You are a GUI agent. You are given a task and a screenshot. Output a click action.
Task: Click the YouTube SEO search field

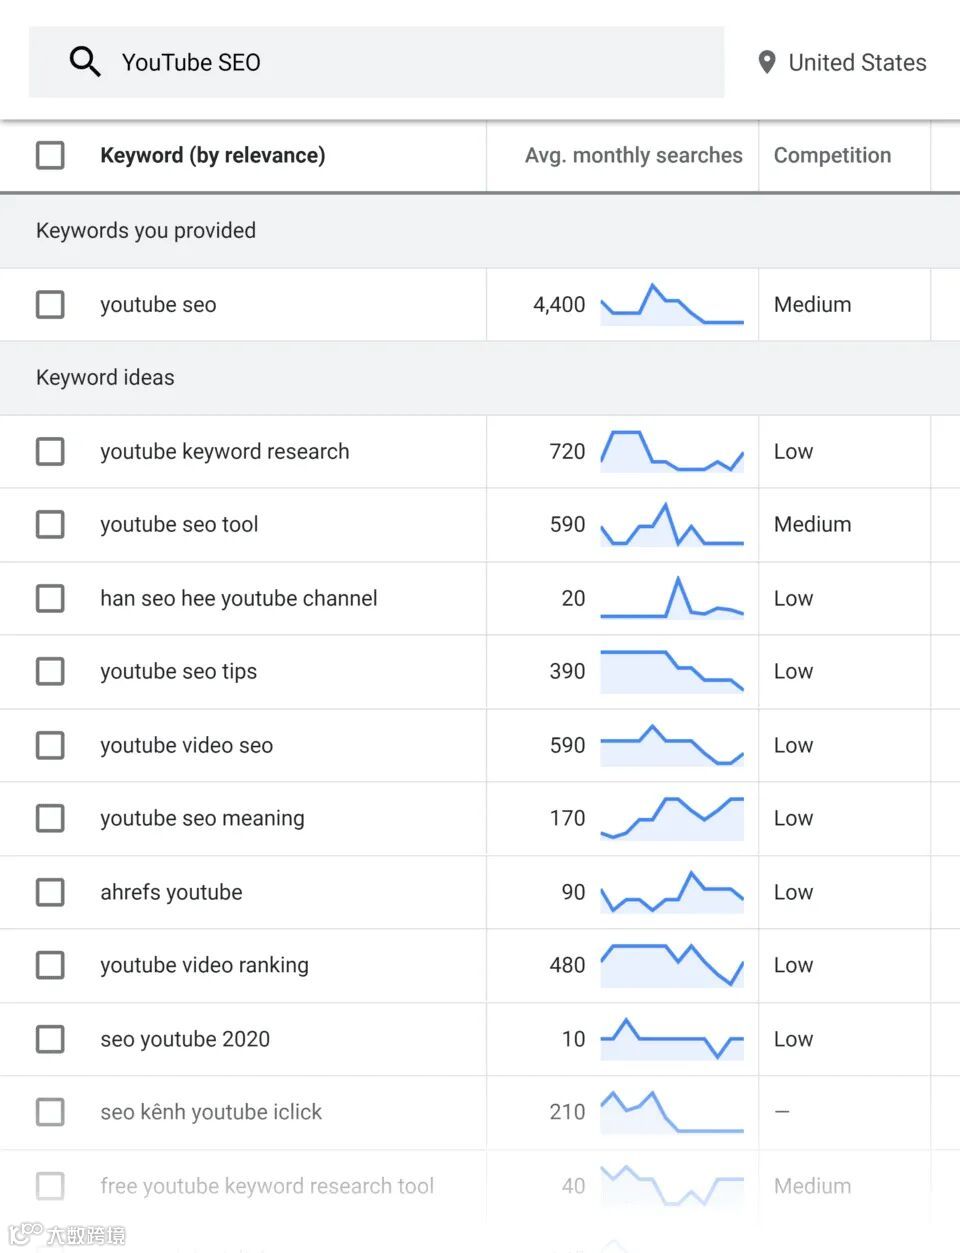400,62
